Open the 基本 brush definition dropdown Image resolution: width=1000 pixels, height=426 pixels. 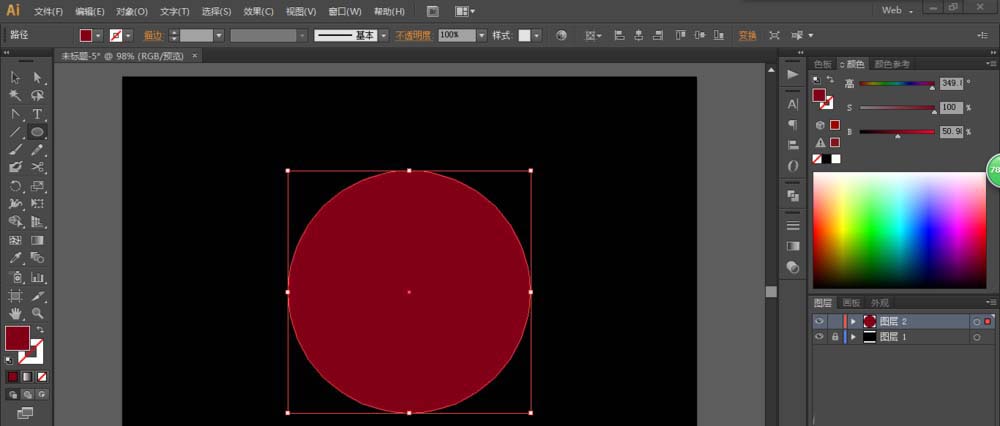(x=383, y=36)
